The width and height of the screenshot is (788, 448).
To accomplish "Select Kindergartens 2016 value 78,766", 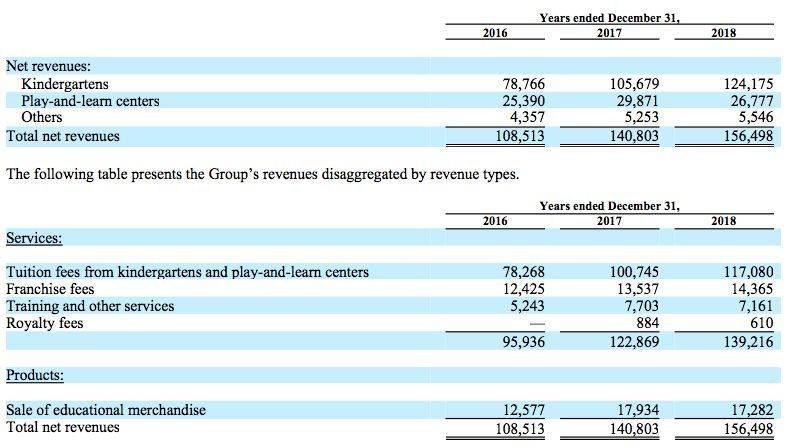I will click(524, 83).
